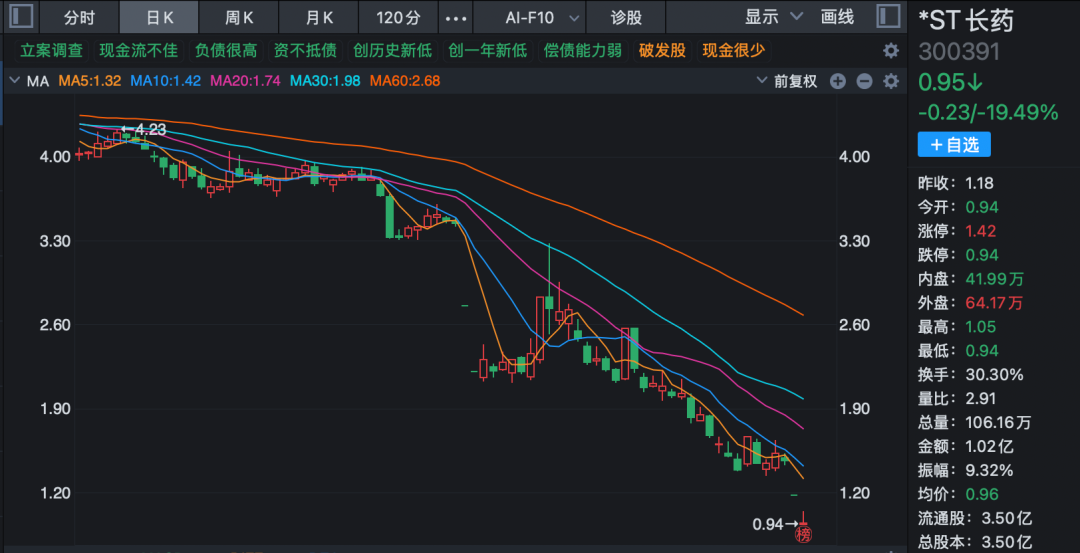Expand the 显示 dropdown
The height and width of the screenshot is (553, 1080).
(x=774, y=18)
